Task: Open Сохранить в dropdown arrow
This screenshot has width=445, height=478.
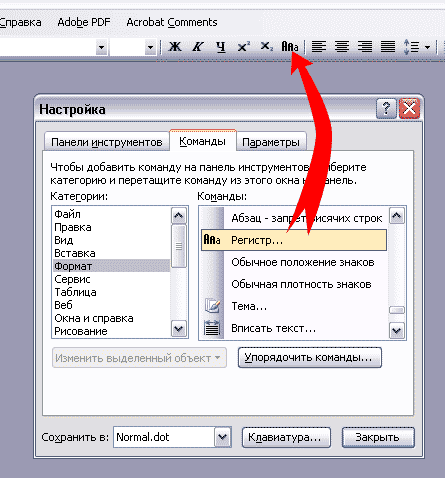Action: coord(223,437)
